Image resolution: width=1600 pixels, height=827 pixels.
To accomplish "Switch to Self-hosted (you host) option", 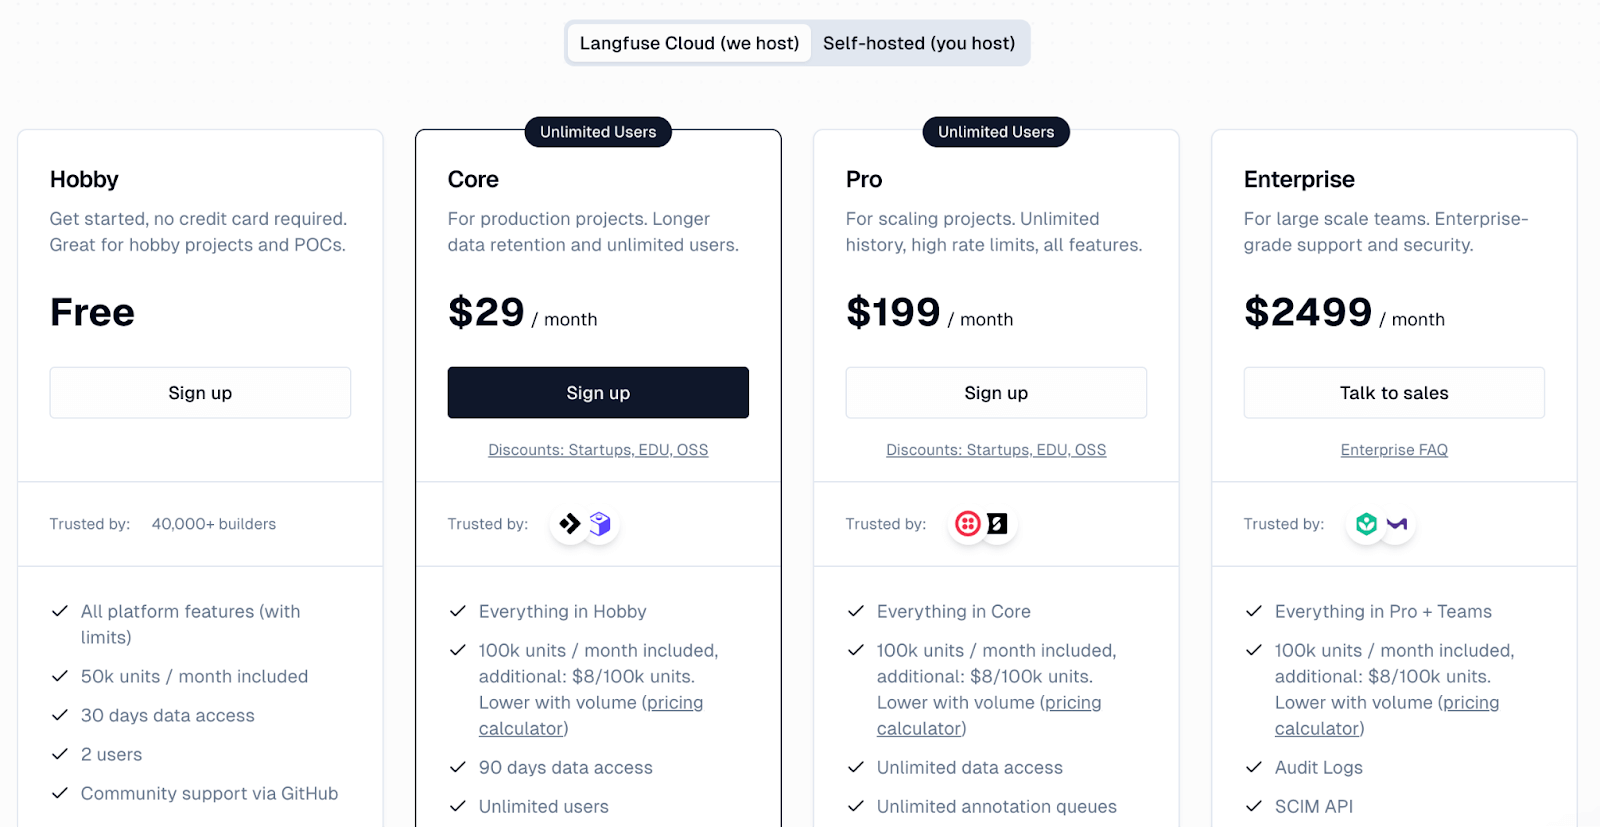I will (918, 43).
